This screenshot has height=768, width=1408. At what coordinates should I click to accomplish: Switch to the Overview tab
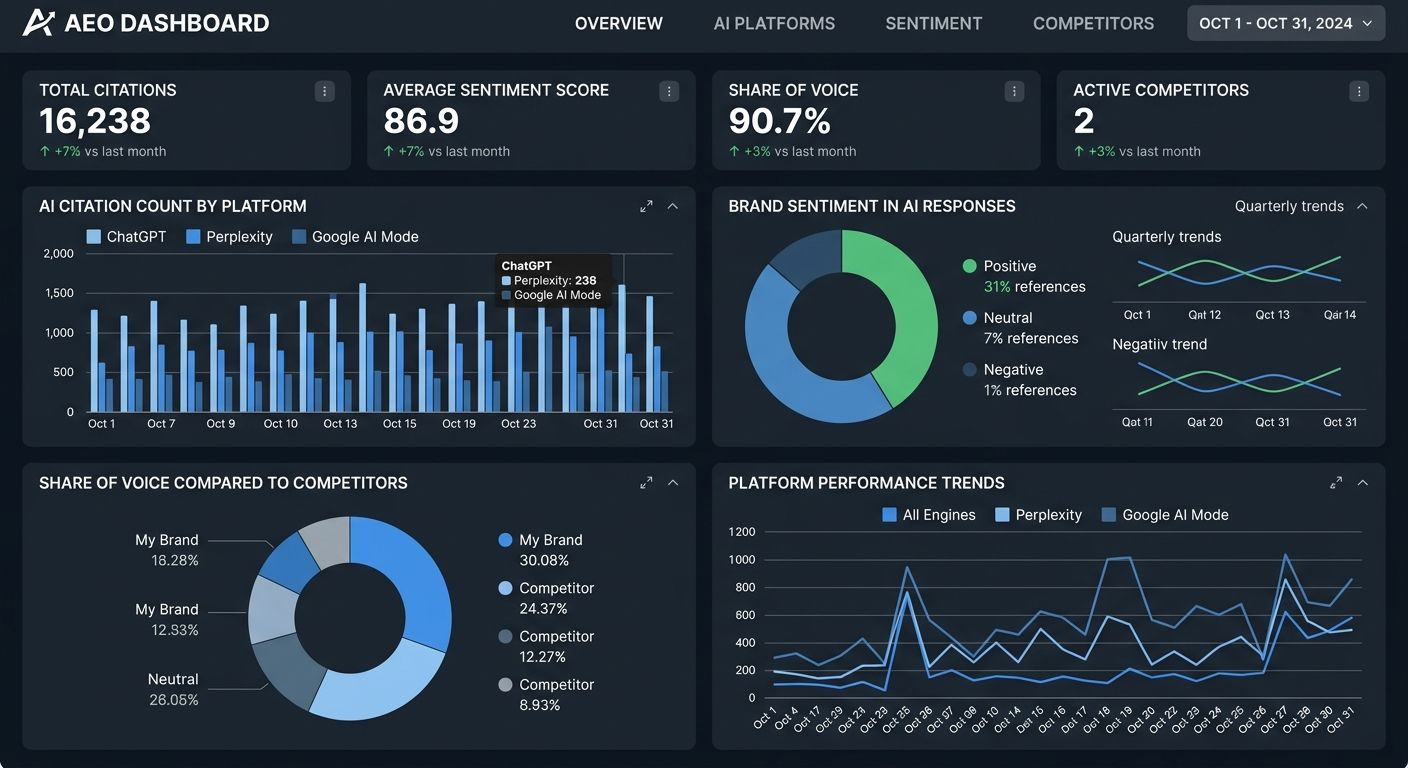pos(618,23)
